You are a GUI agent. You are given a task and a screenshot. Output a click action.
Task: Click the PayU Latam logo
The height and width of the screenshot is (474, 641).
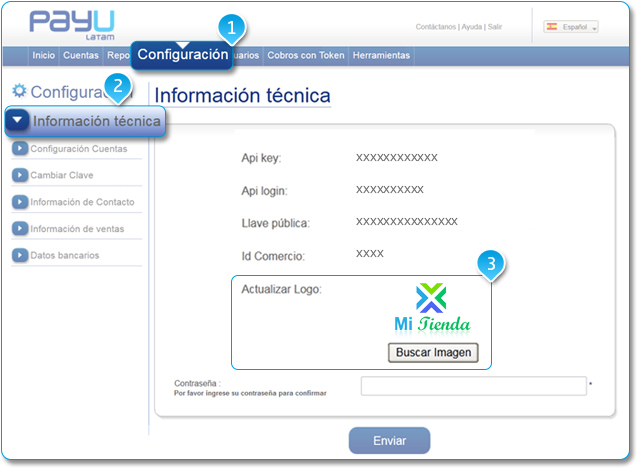[72, 25]
